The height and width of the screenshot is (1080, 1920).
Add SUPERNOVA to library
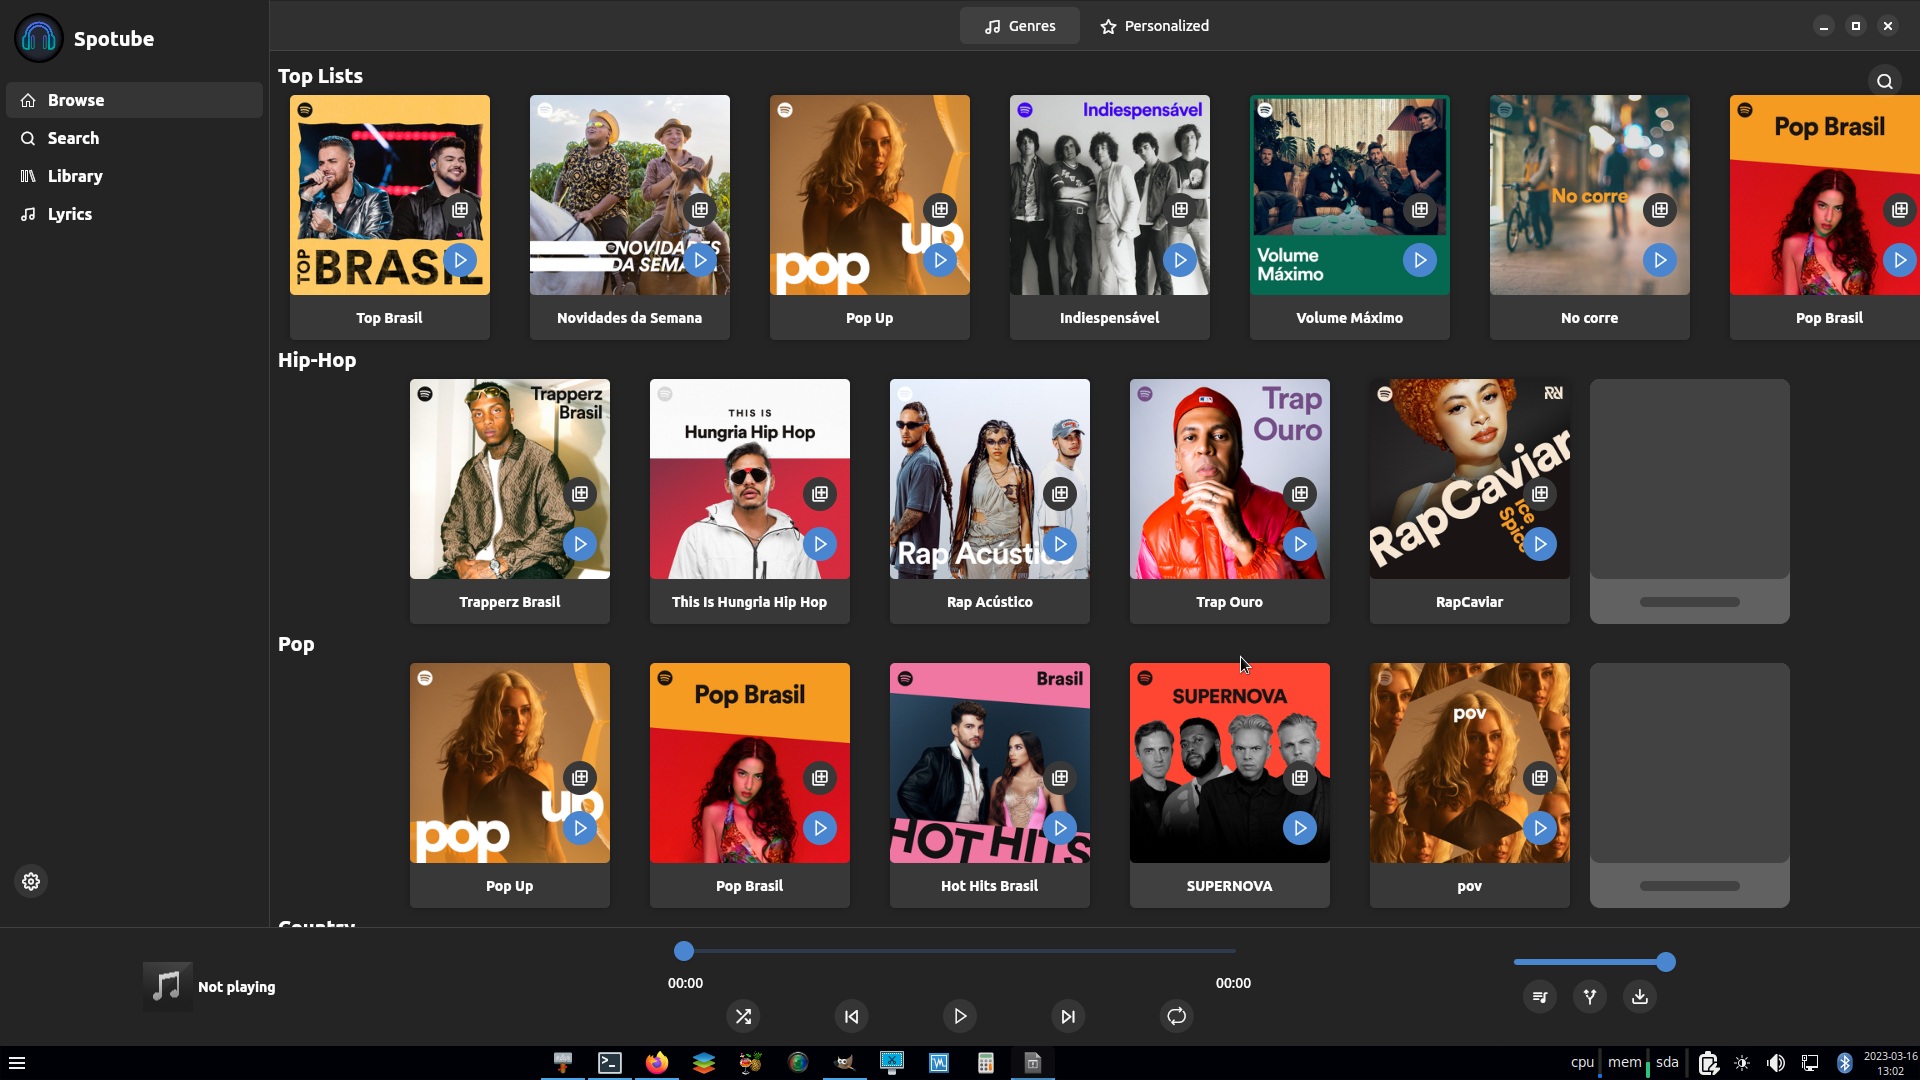tap(1300, 778)
